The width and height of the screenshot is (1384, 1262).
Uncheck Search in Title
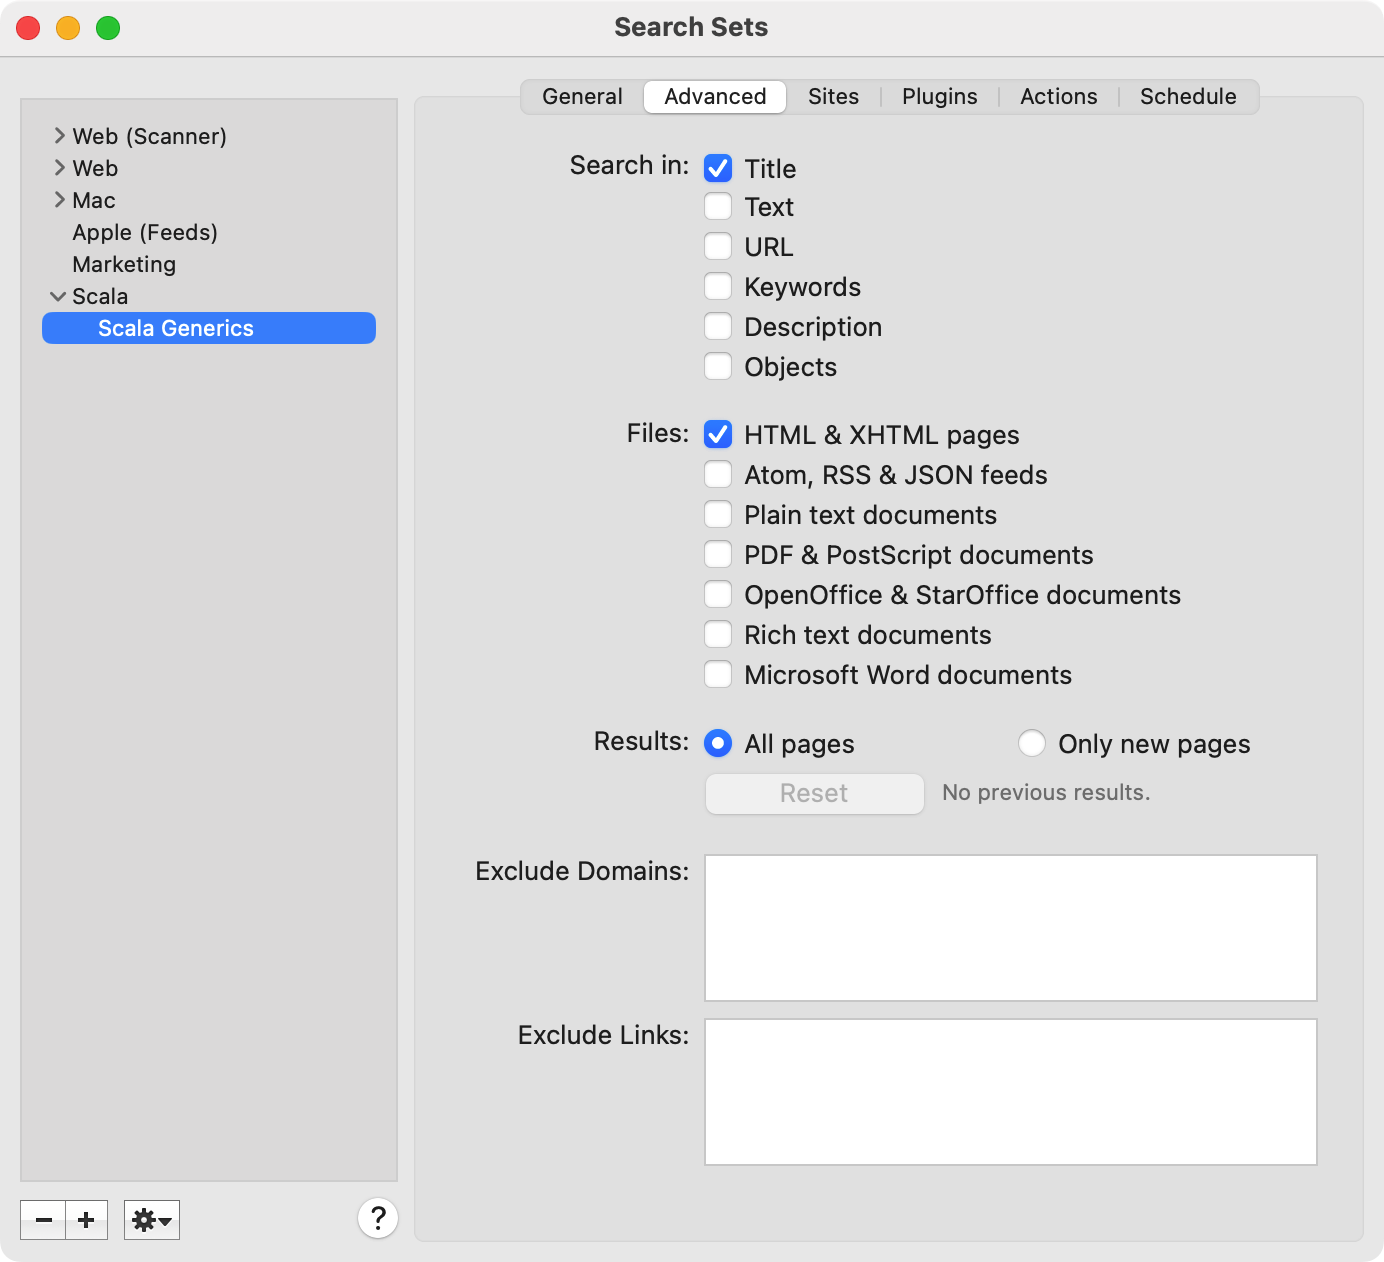click(718, 168)
